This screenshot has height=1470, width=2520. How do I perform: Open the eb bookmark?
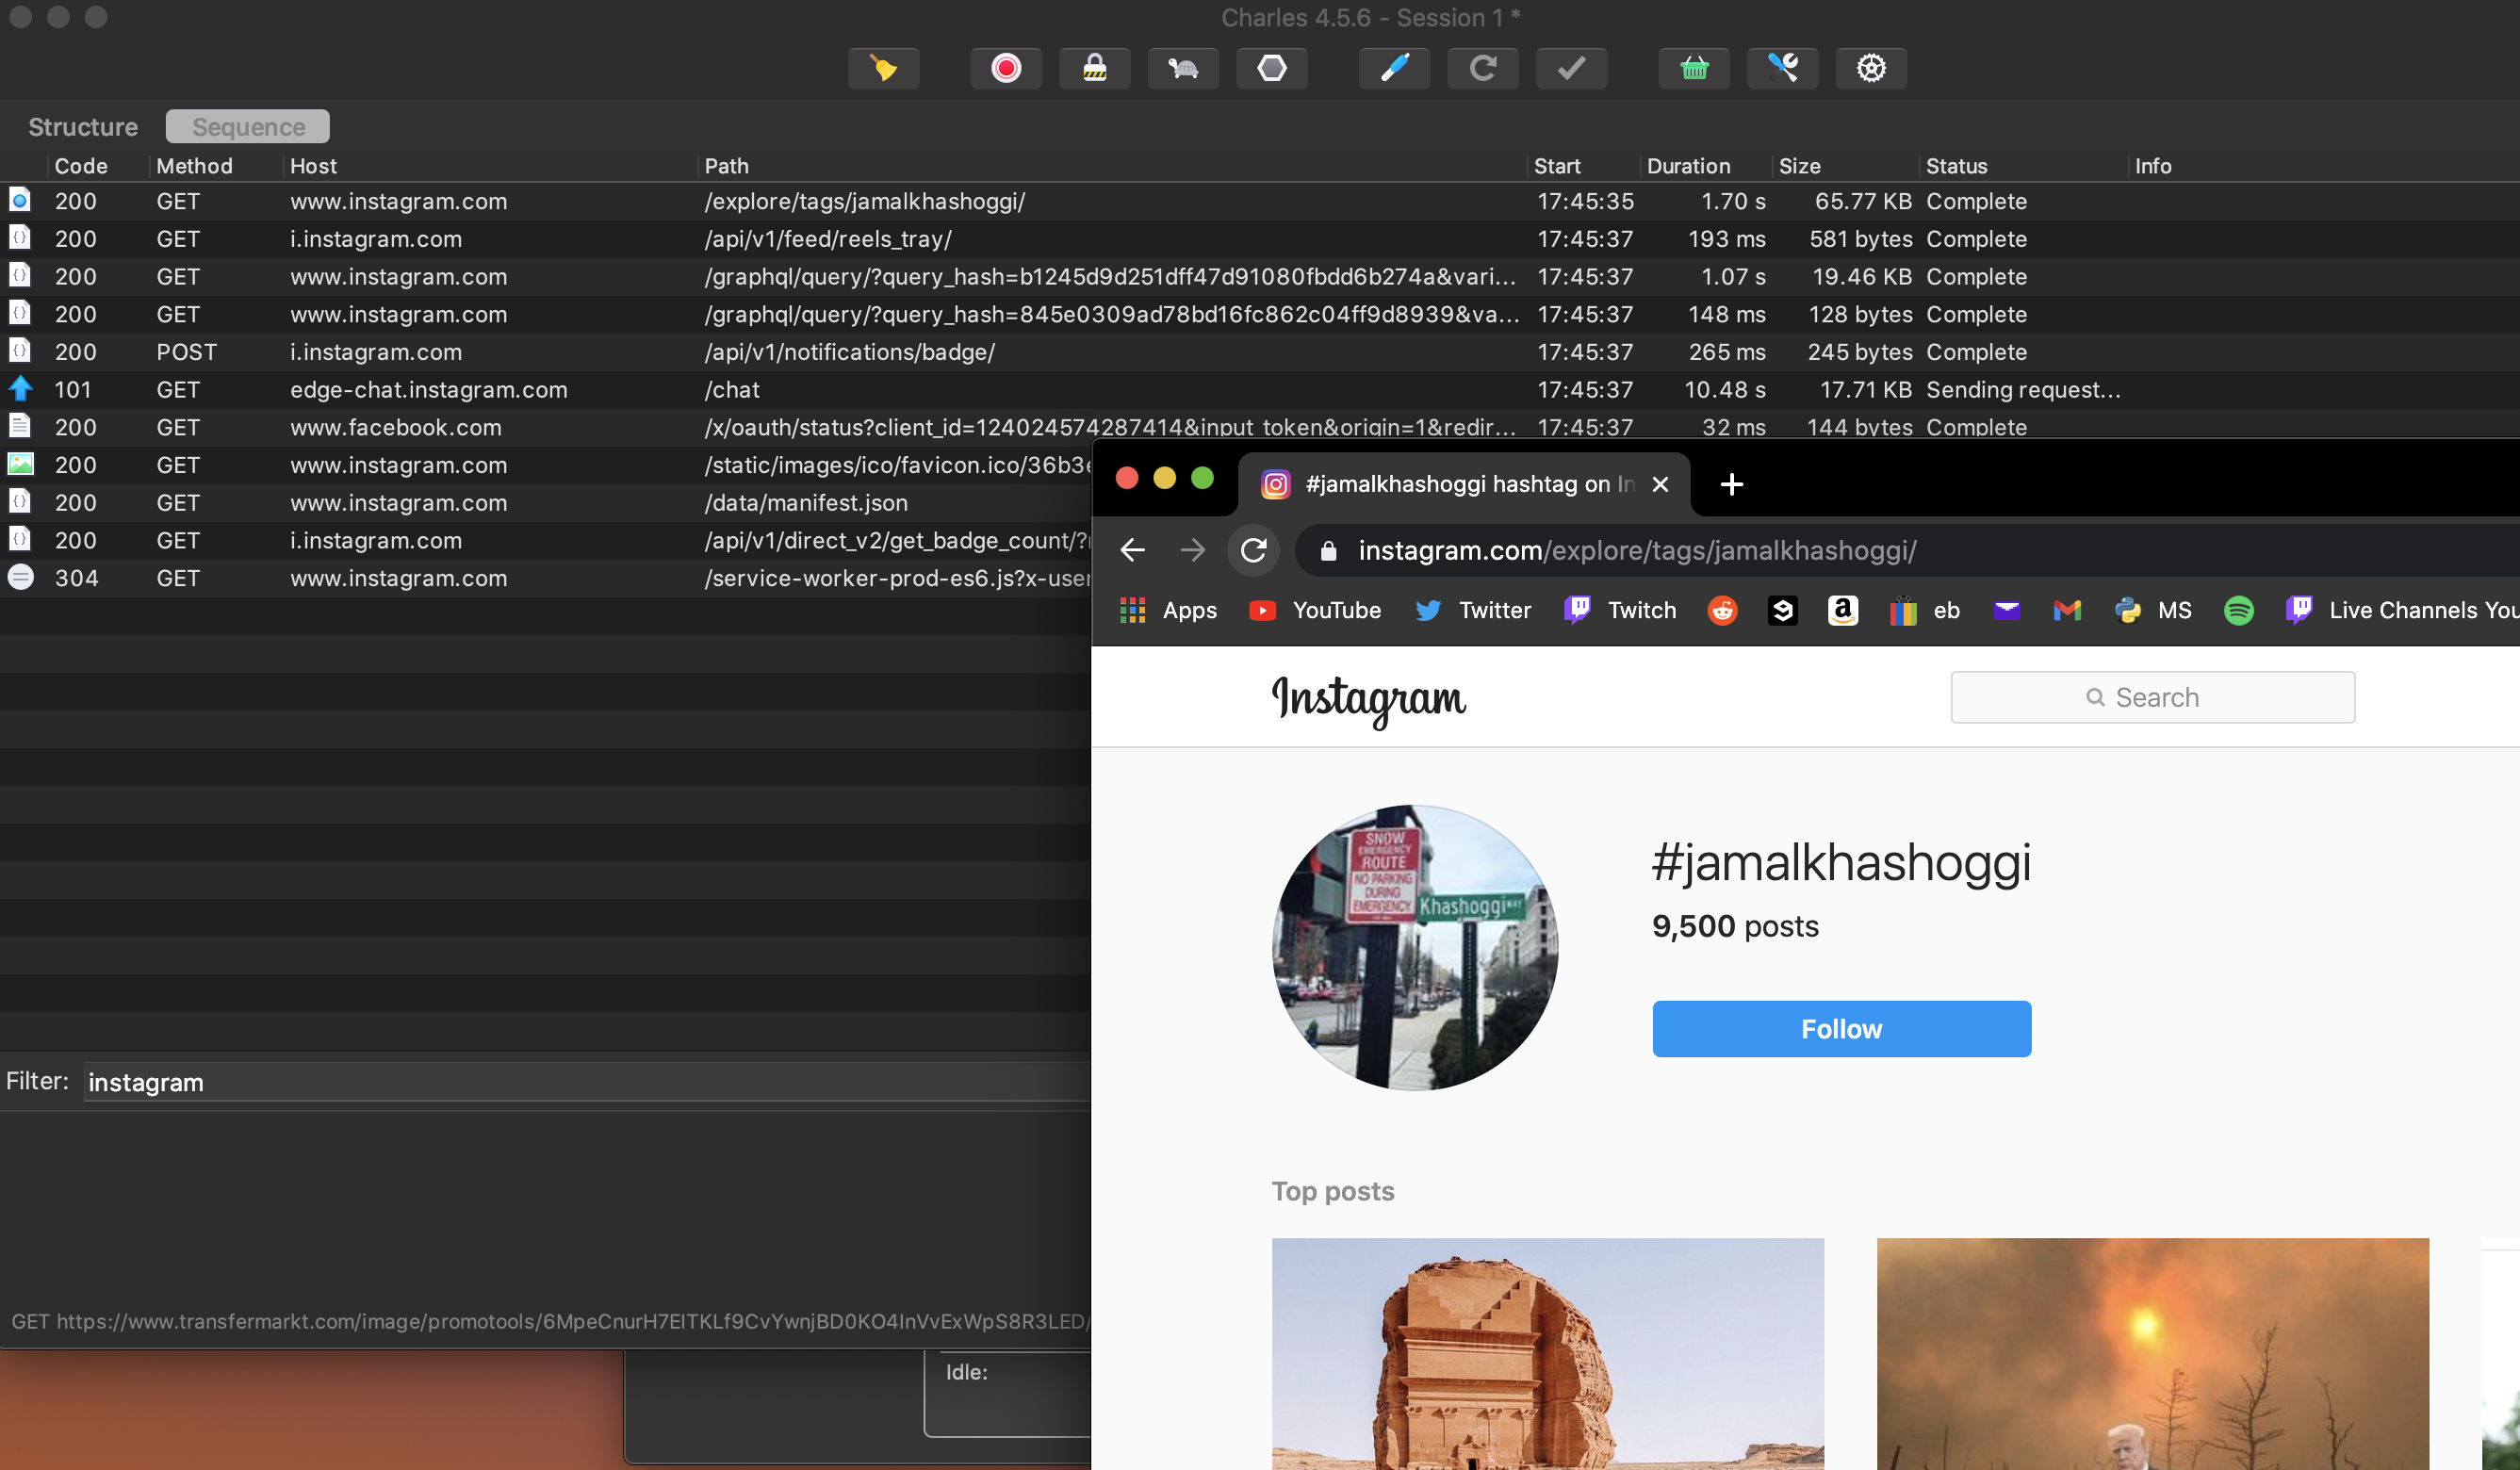pos(1924,610)
